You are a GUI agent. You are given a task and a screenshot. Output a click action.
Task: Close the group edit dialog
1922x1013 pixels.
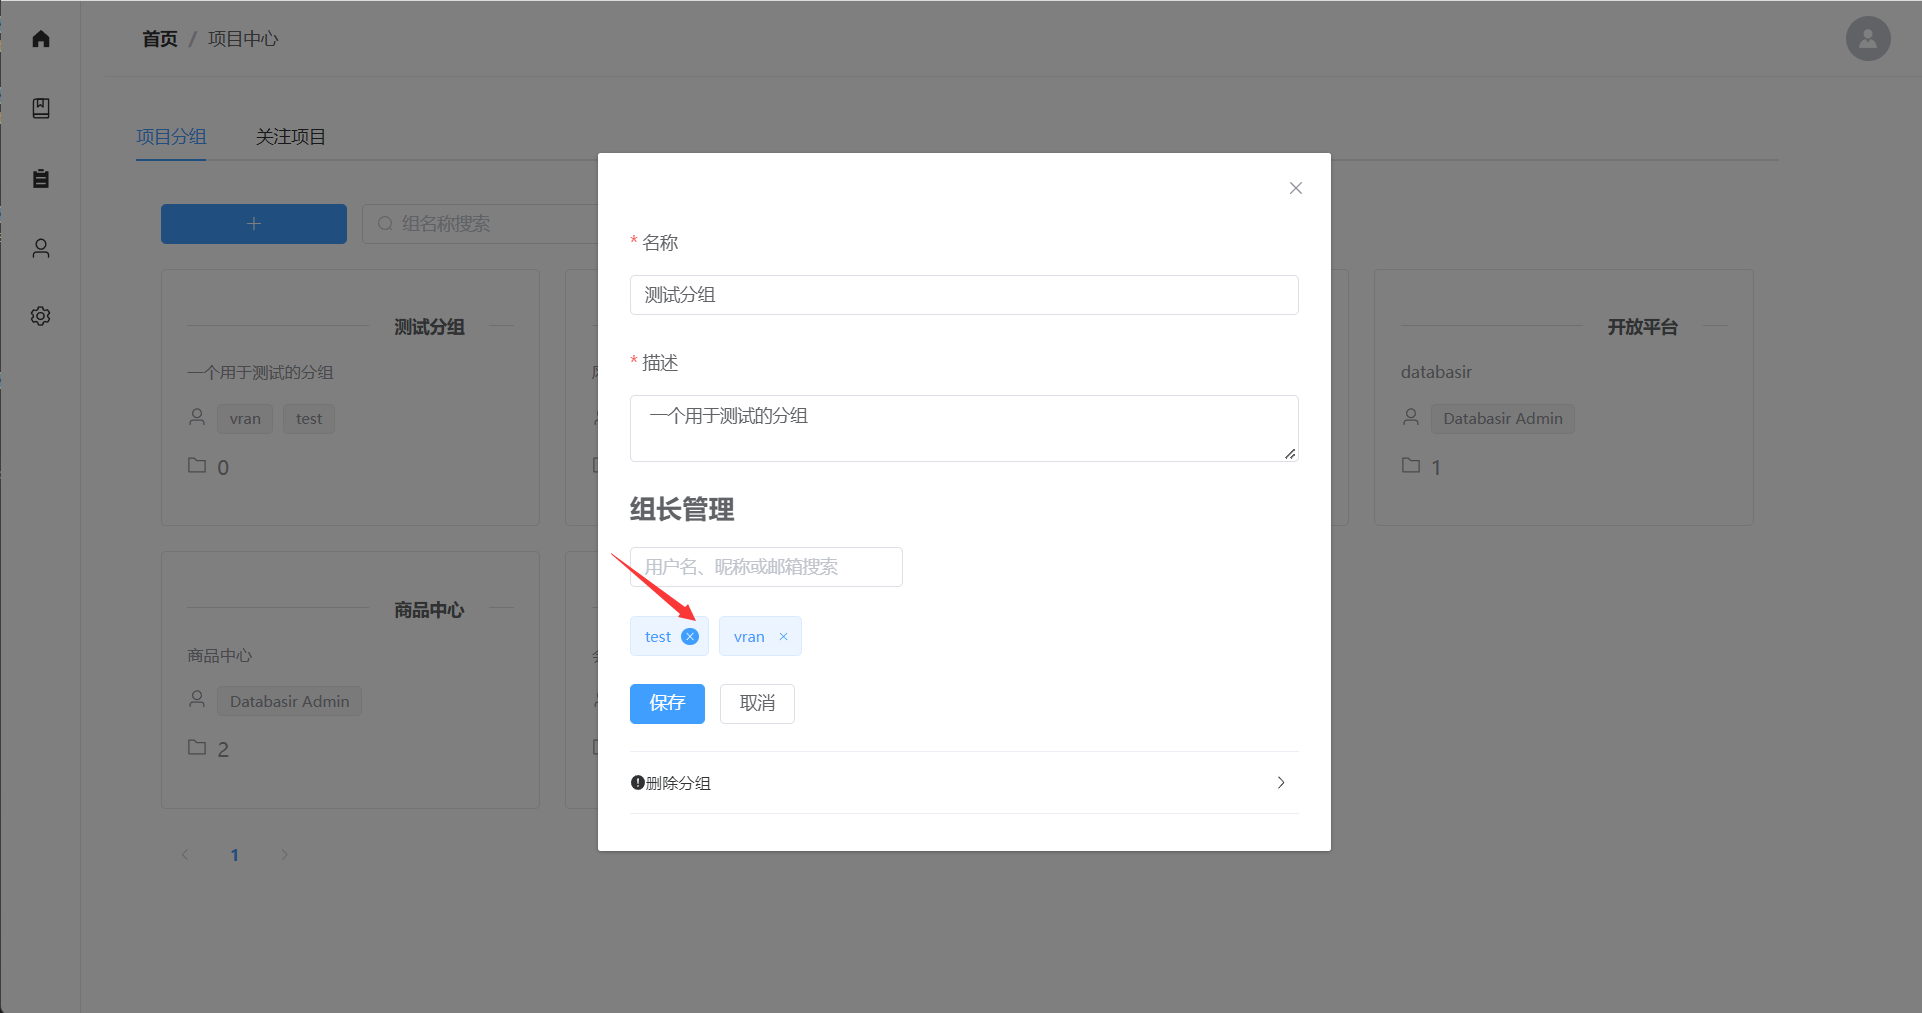tap(1295, 188)
